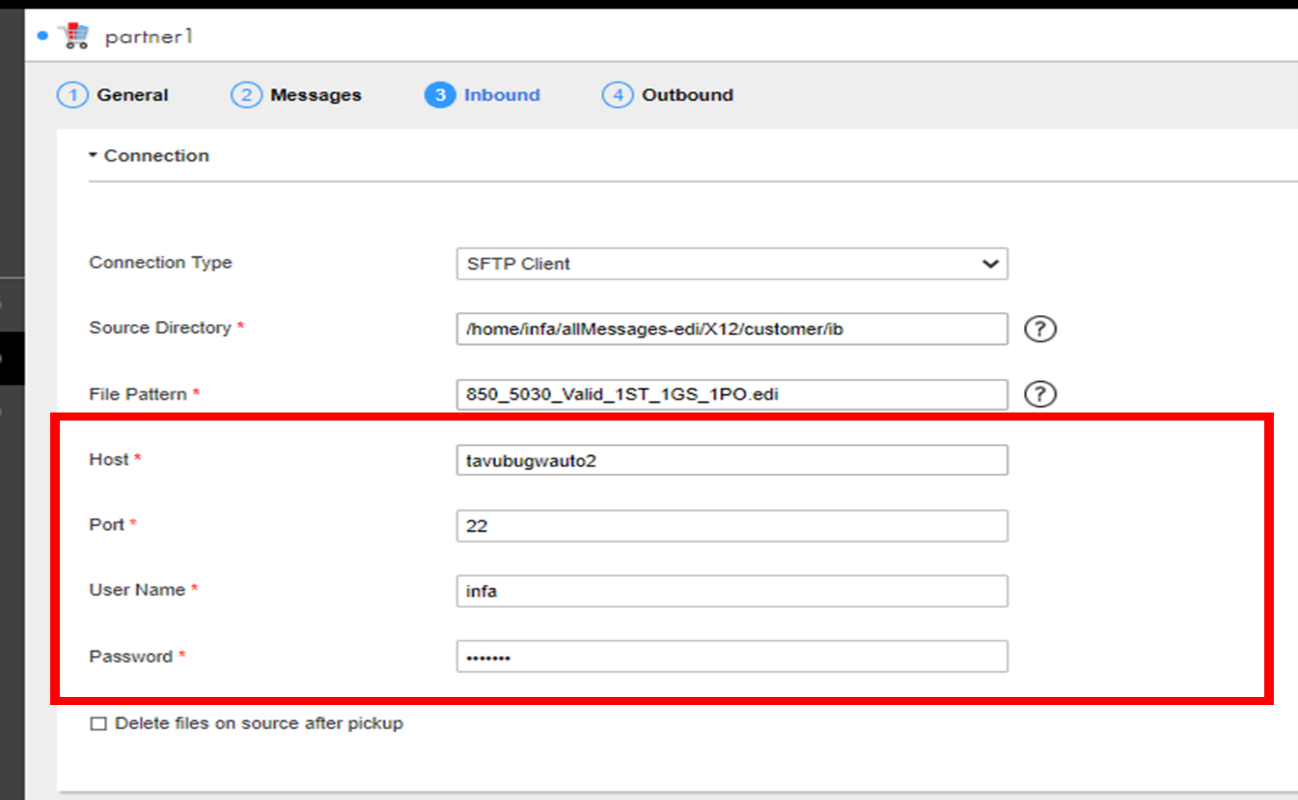Click the Source Directory input field

click(x=732, y=329)
